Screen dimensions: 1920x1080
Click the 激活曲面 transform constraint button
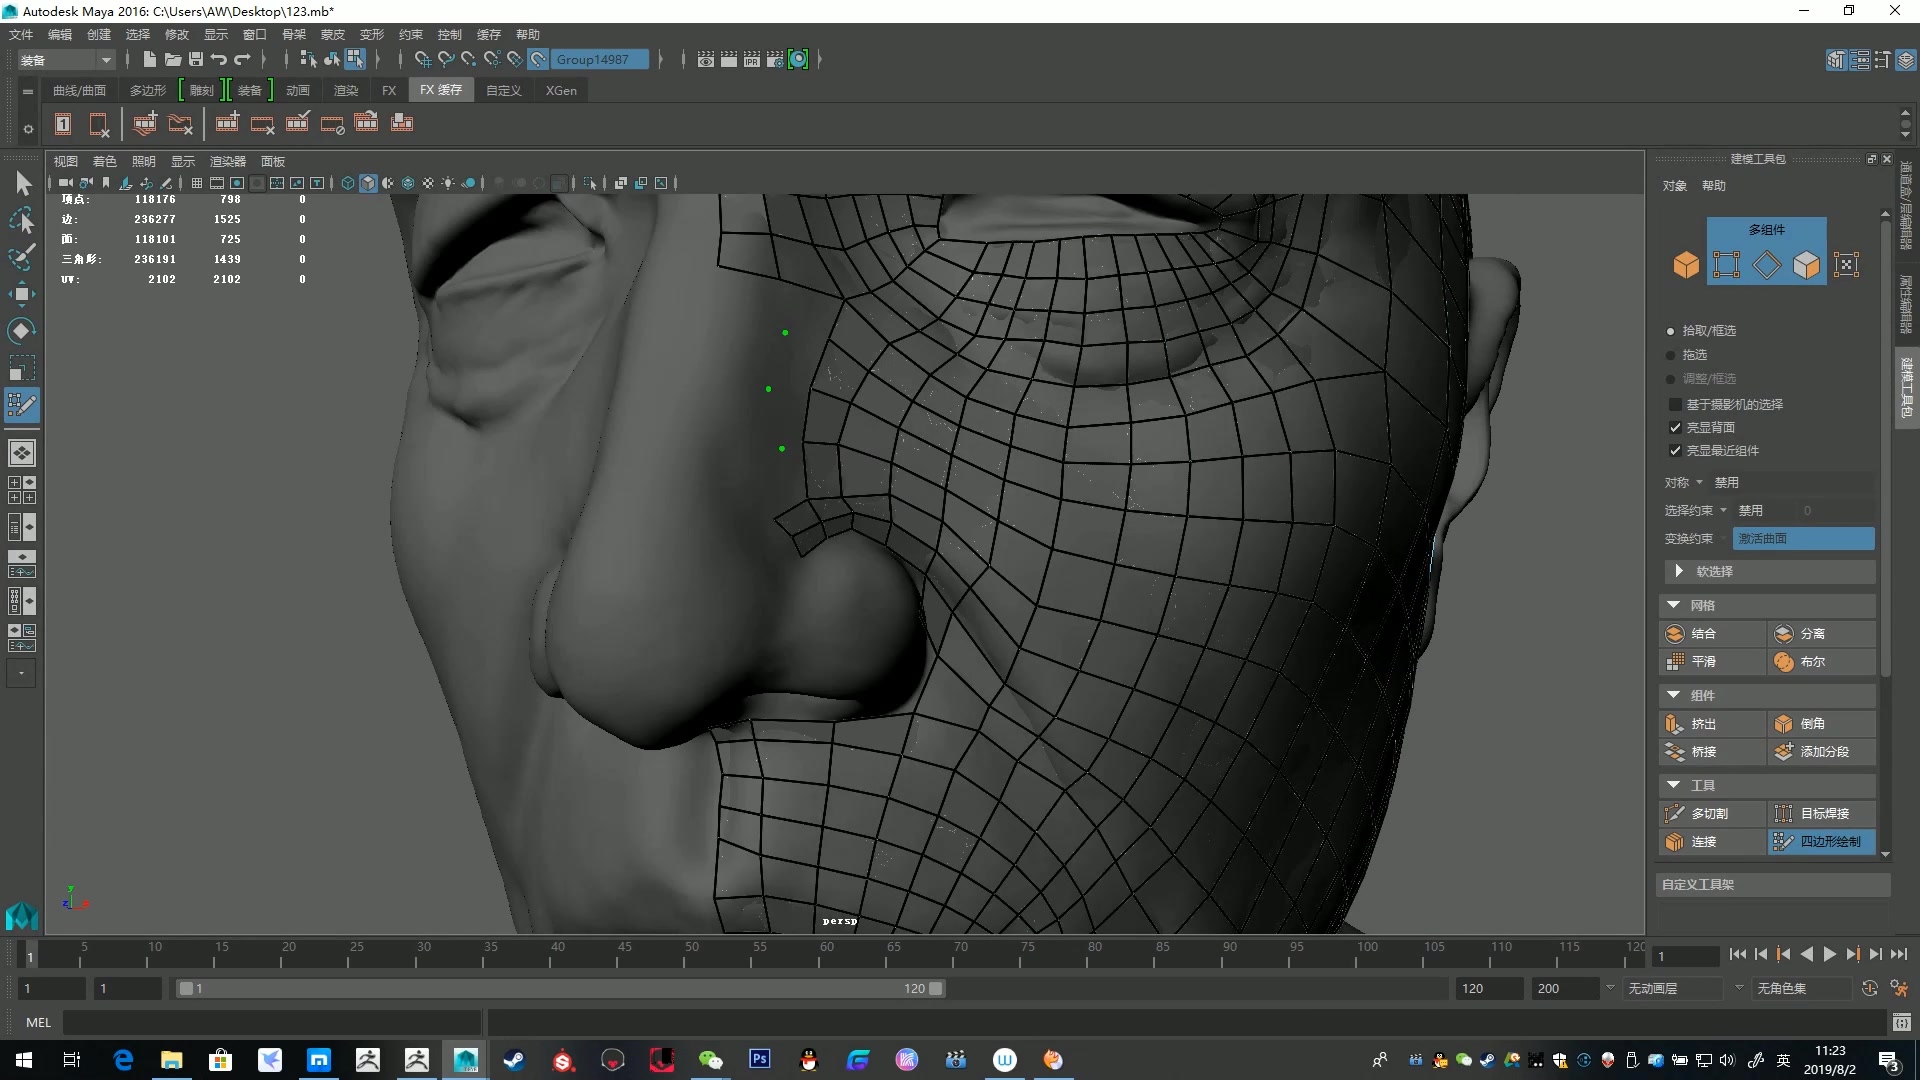(x=1802, y=538)
